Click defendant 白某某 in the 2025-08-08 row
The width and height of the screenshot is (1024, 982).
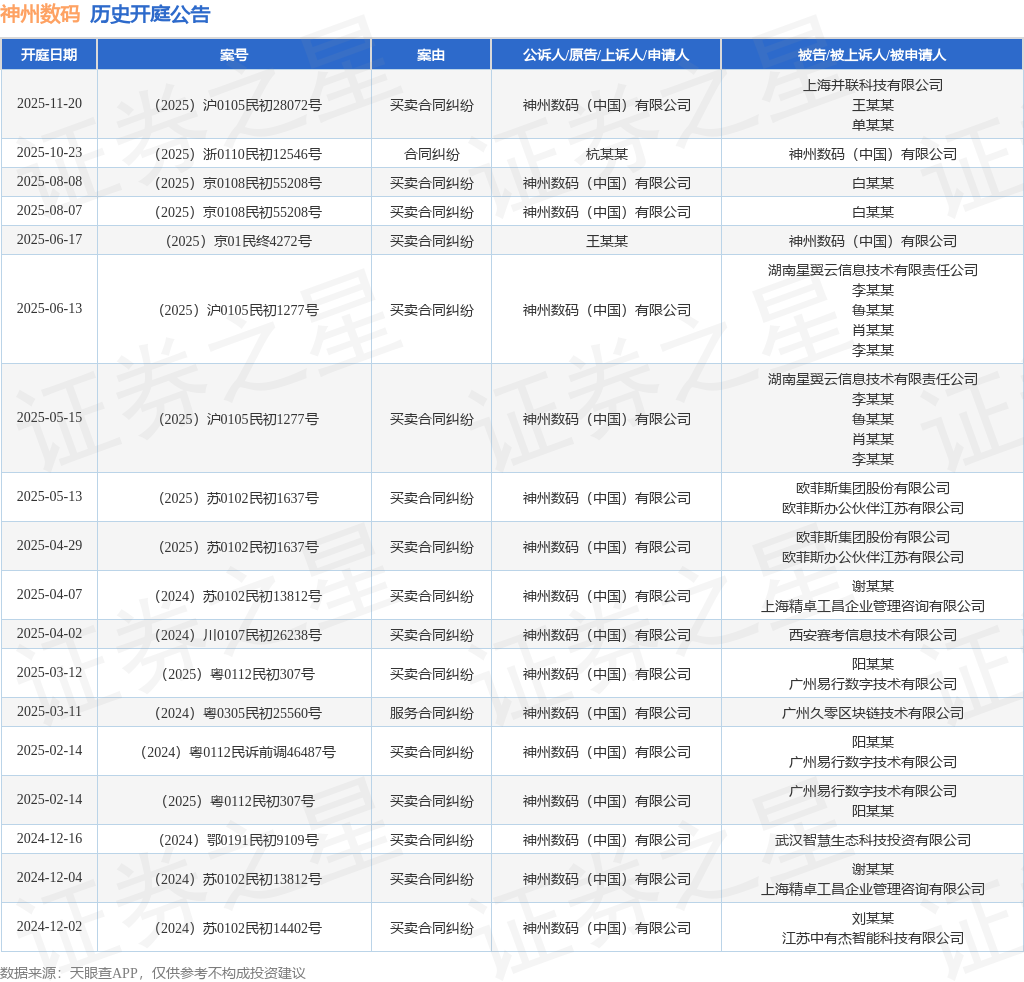click(x=872, y=183)
